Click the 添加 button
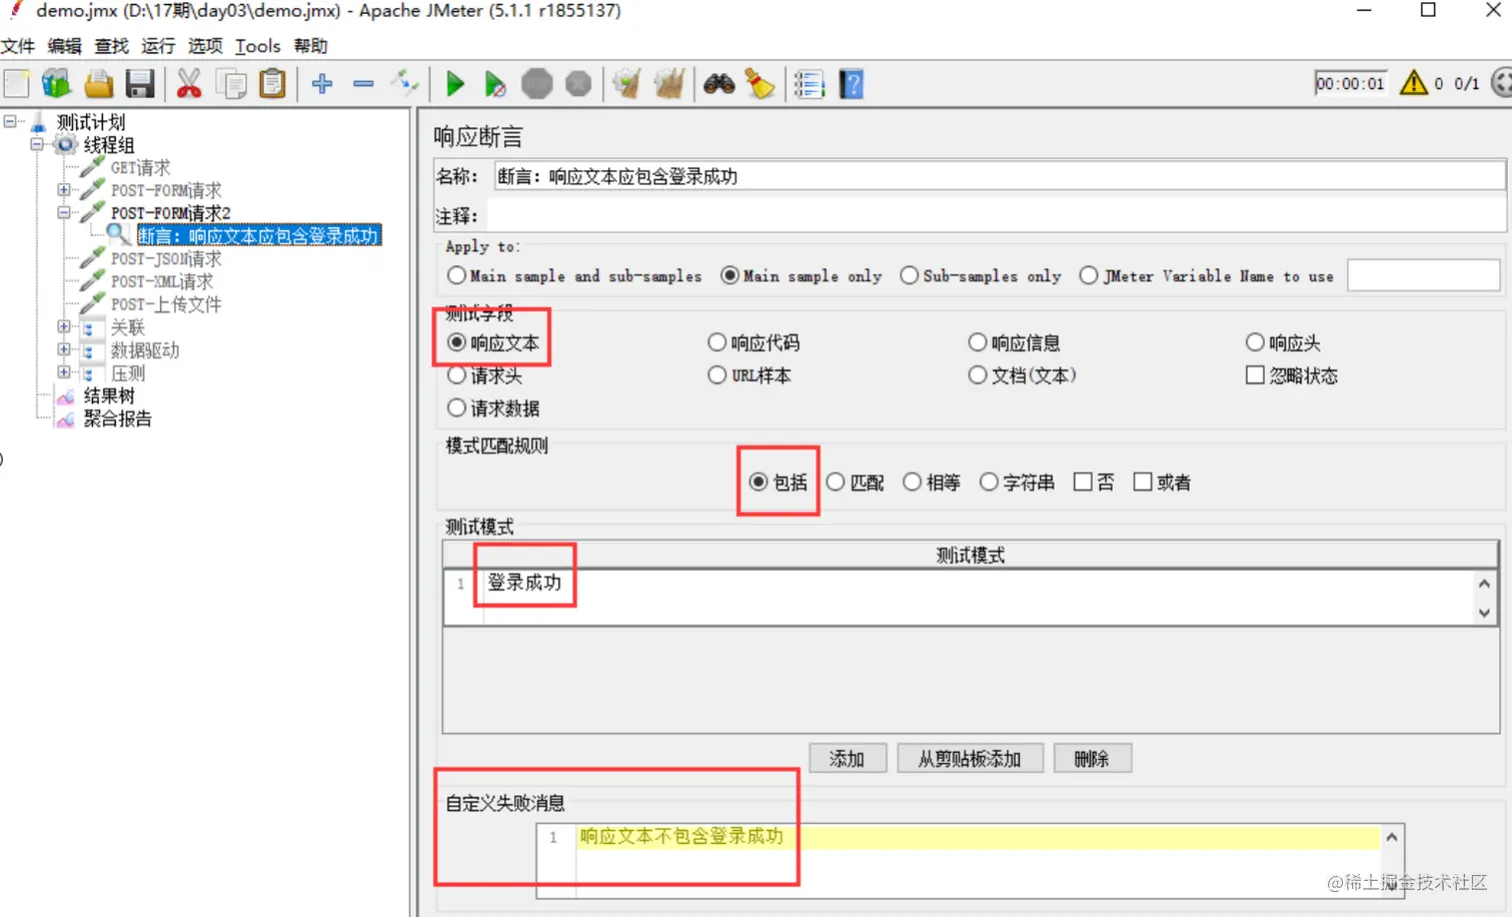Image resolution: width=1512 pixels, height=917 pixels. [847, 759]
